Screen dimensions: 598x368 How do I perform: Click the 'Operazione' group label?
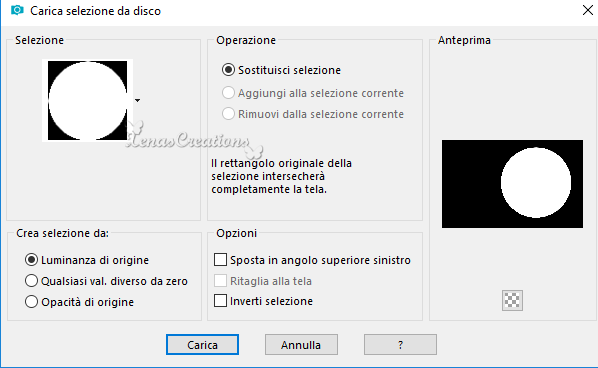click(x=246, y=40)
